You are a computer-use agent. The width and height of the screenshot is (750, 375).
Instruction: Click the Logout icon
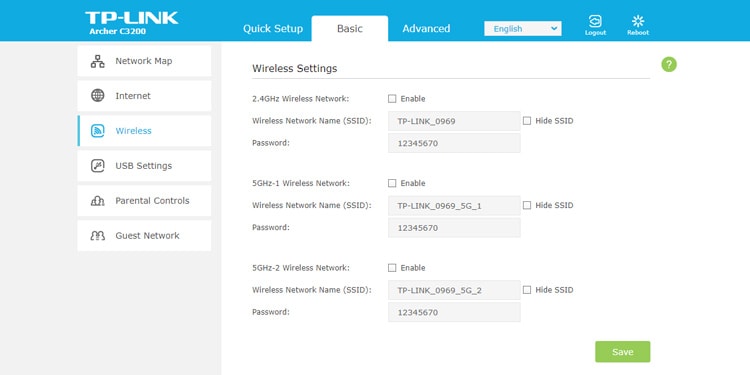click(595, 22)
